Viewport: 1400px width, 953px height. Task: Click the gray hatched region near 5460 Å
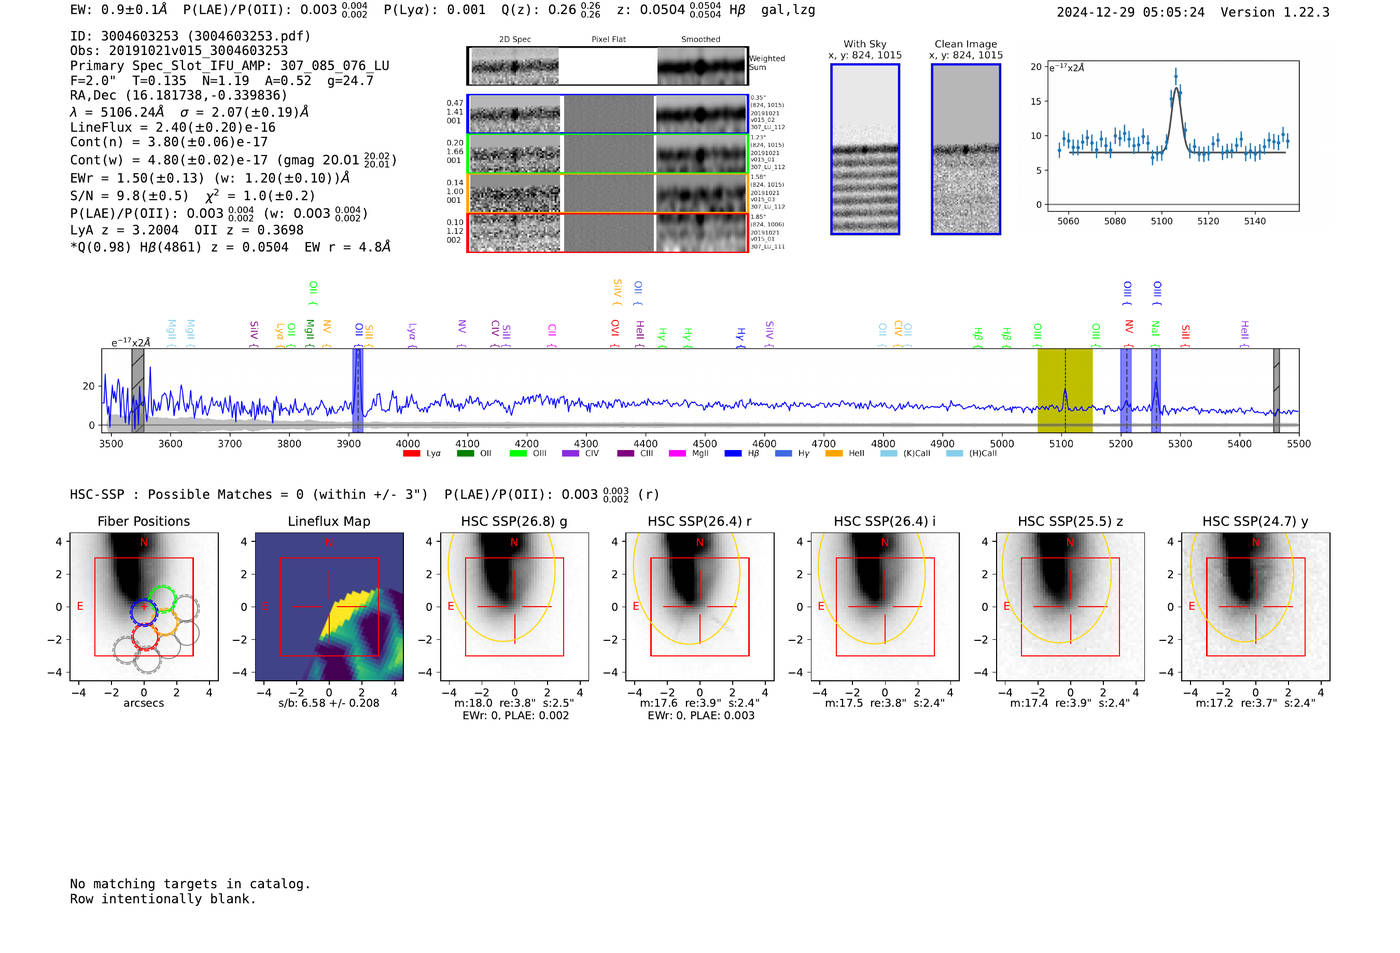coord(1276,391)
